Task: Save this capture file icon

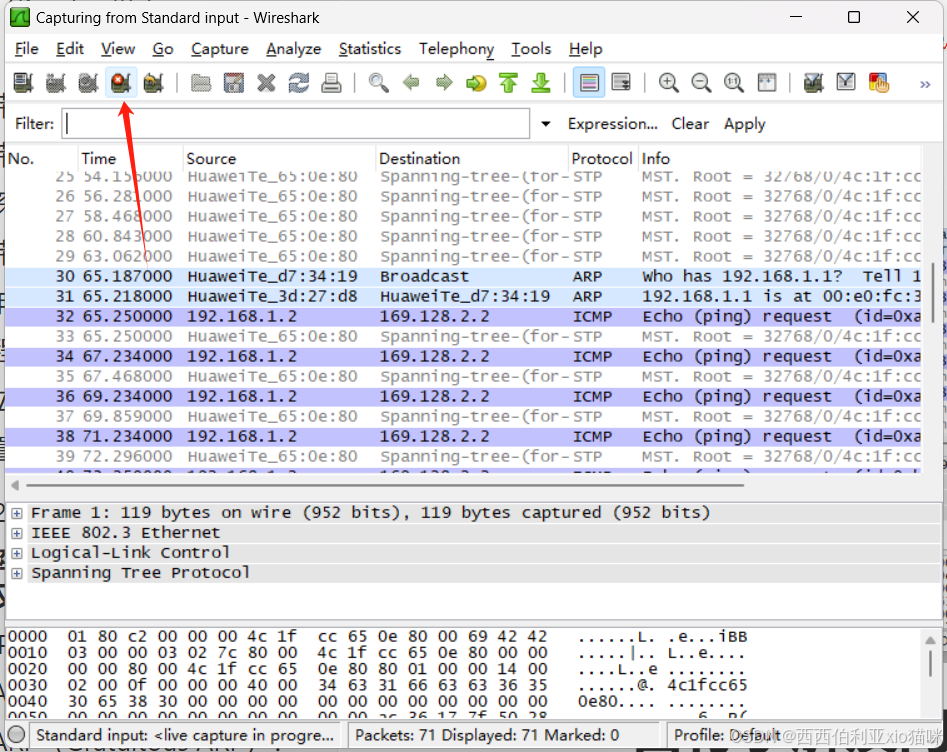Action: tap(233, 82)
